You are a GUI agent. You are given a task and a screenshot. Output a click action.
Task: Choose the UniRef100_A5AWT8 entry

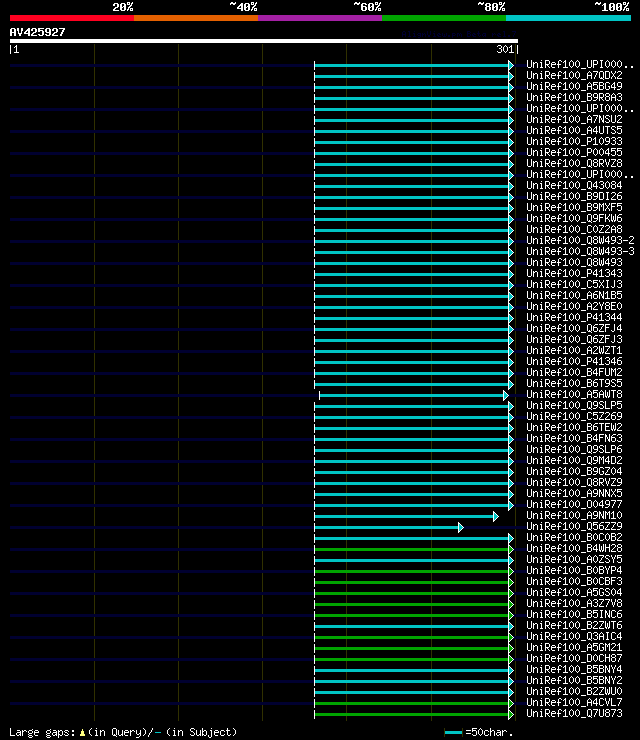574,394
